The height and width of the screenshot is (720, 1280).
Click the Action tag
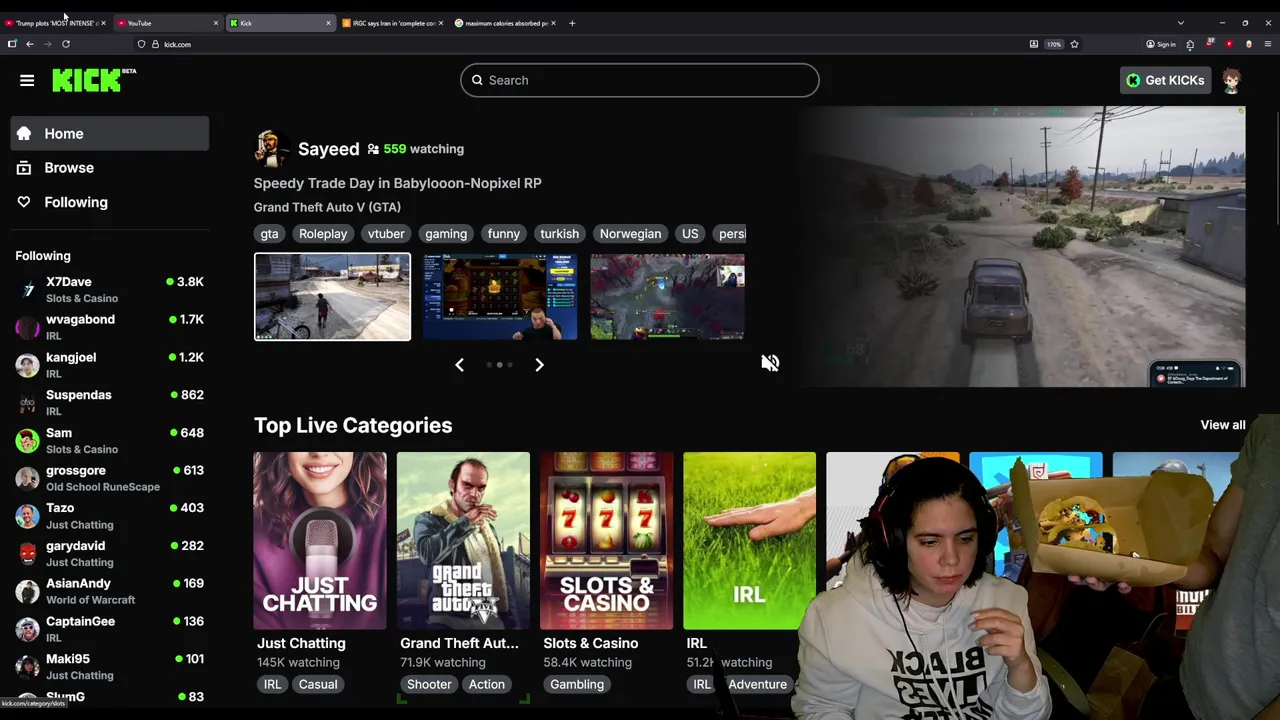pos(487,684)
